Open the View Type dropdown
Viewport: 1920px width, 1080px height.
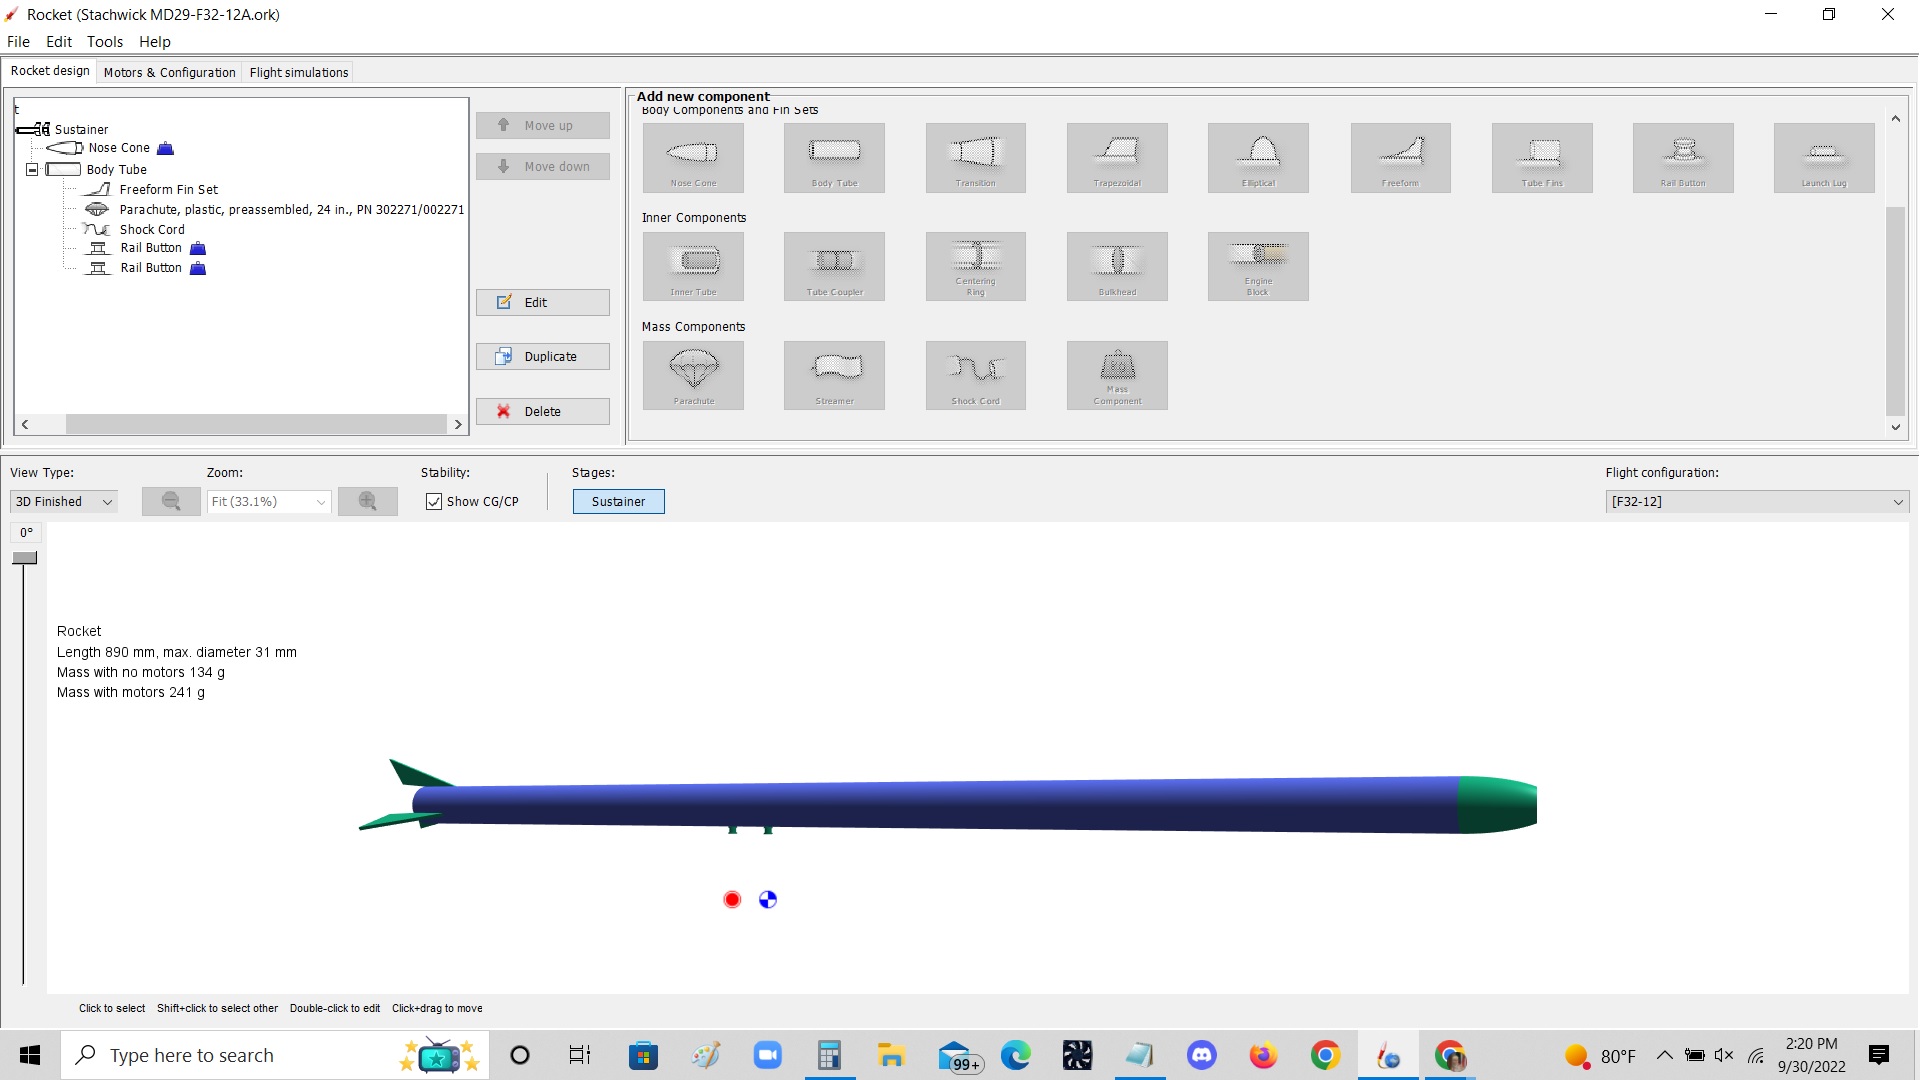[x=63, y=501]
